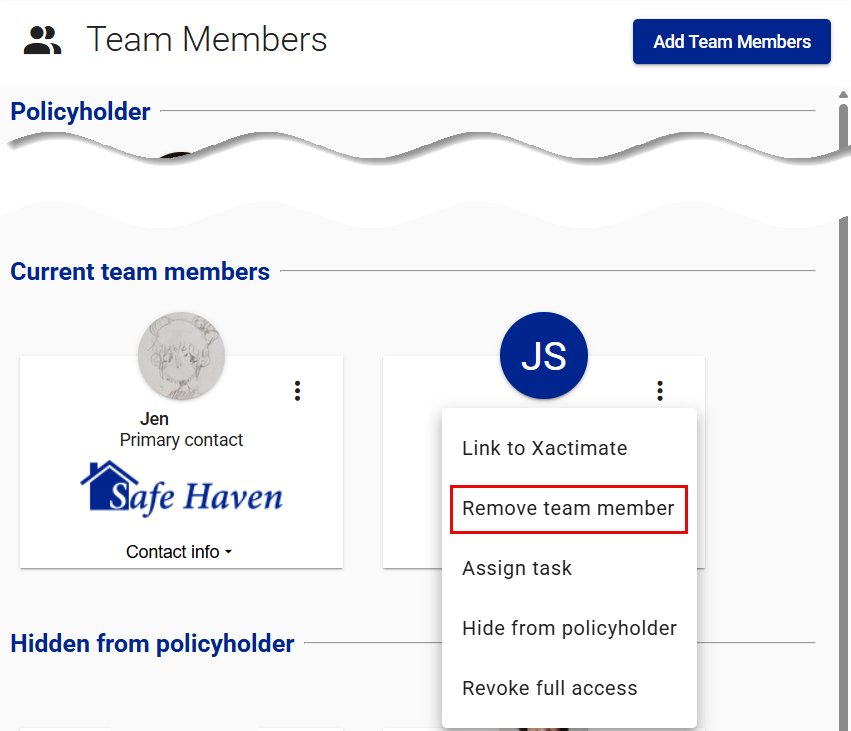Click the Primary contact label
The height and width of the screenshot is (731, 851).
tap(181, 440)
